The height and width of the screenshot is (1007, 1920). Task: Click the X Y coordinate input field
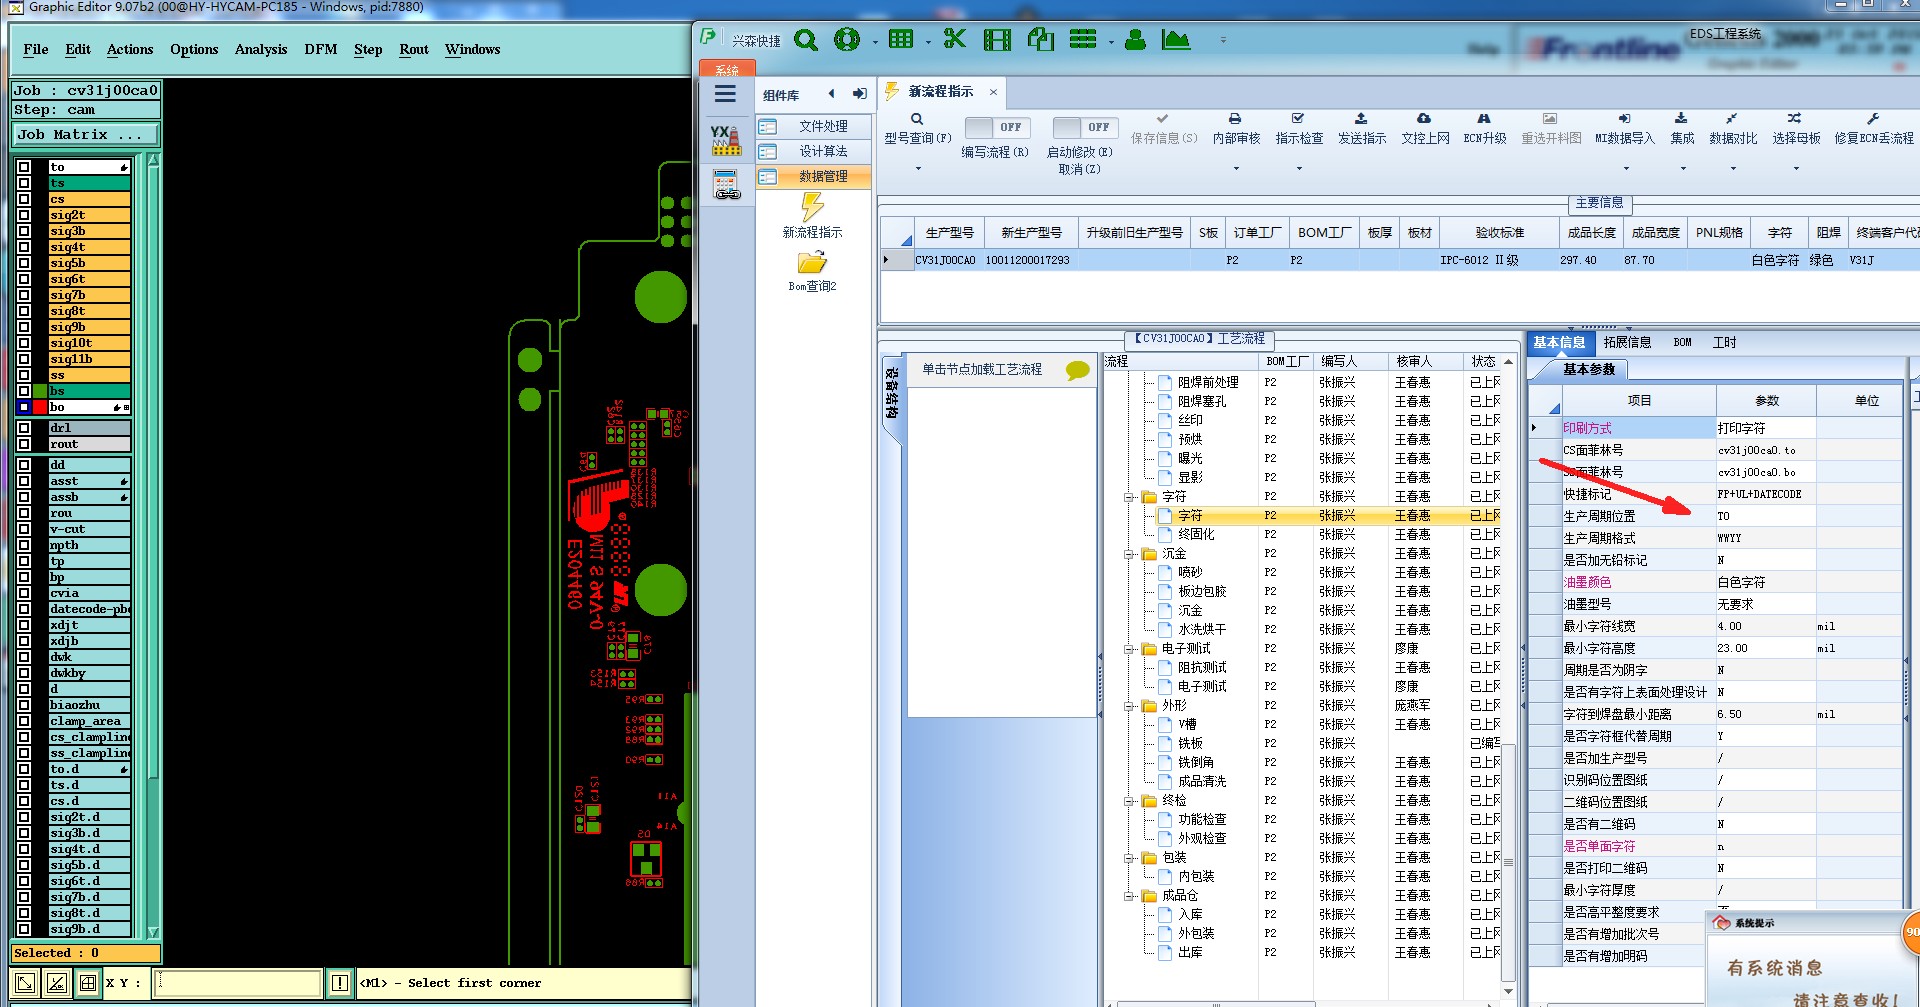tap(239, 983)
